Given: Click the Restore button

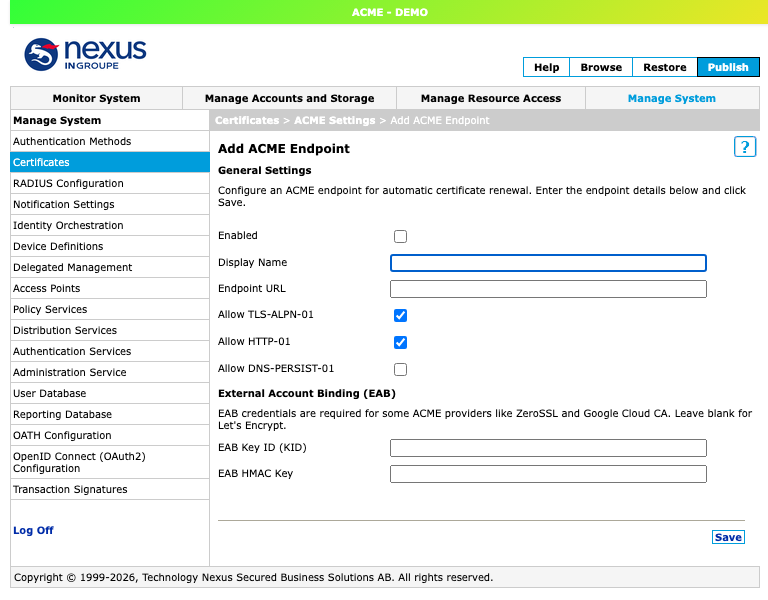Looking at the screenshot, I should (x=665, y=67).
